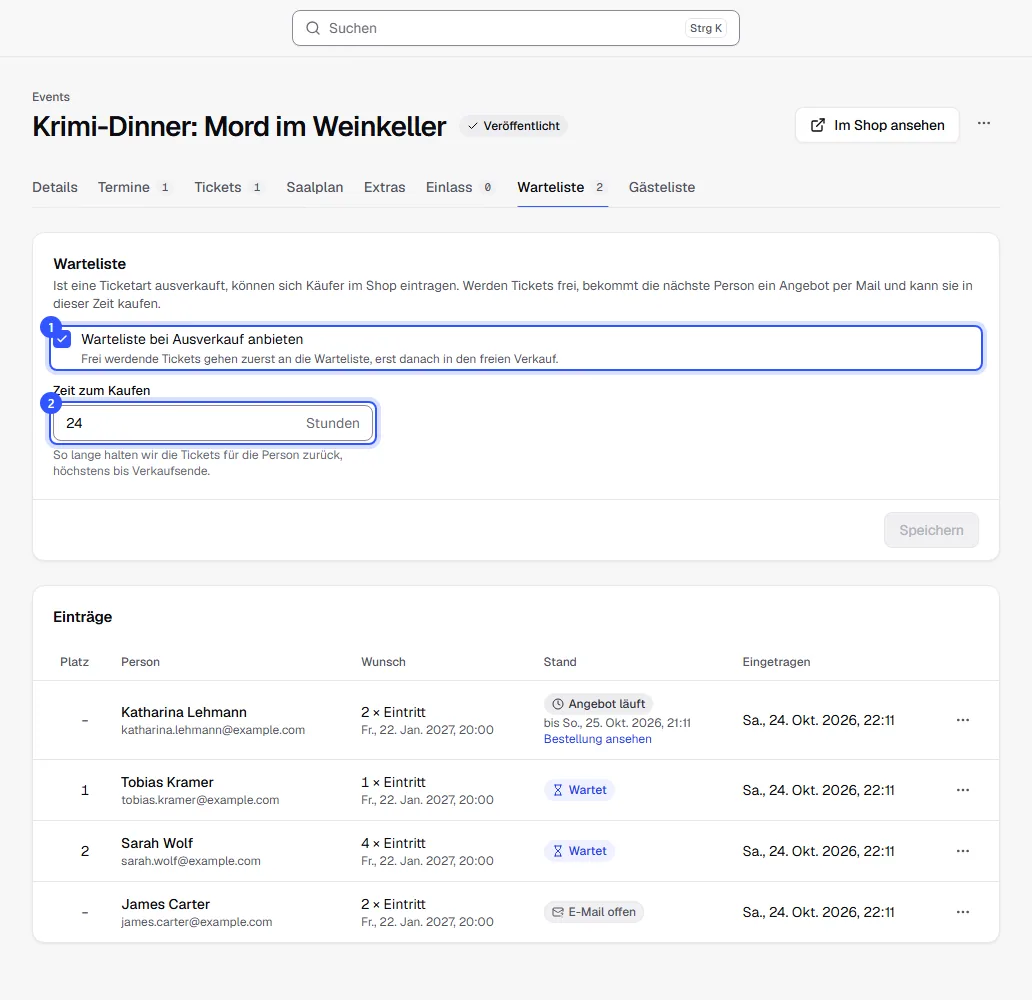Select the Saalplan tab

pos(315,188)
